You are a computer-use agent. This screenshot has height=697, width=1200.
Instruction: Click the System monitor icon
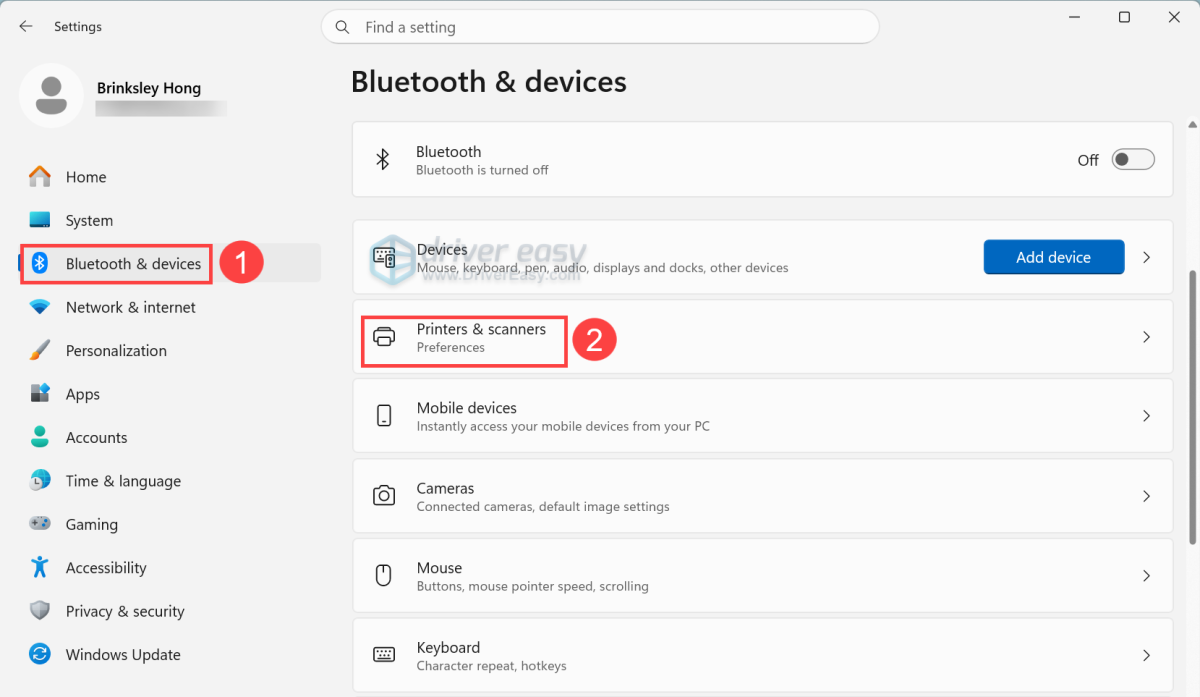pyautogui.click(x=40, y=220)
